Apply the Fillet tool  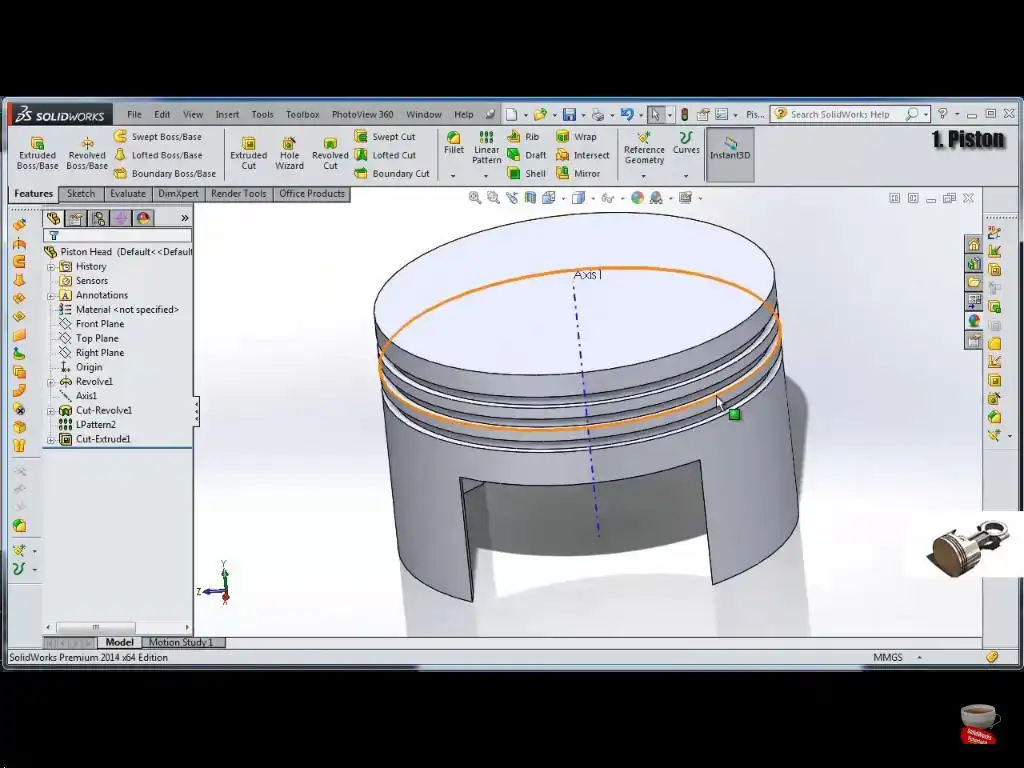tap(454, 143)
